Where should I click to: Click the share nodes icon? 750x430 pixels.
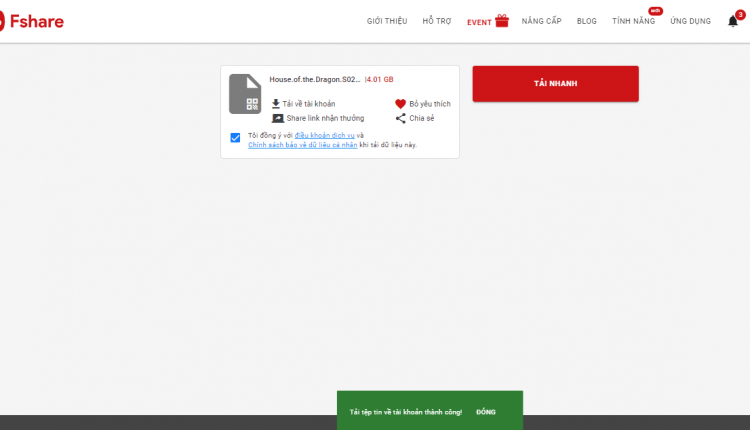coord(400,118)
